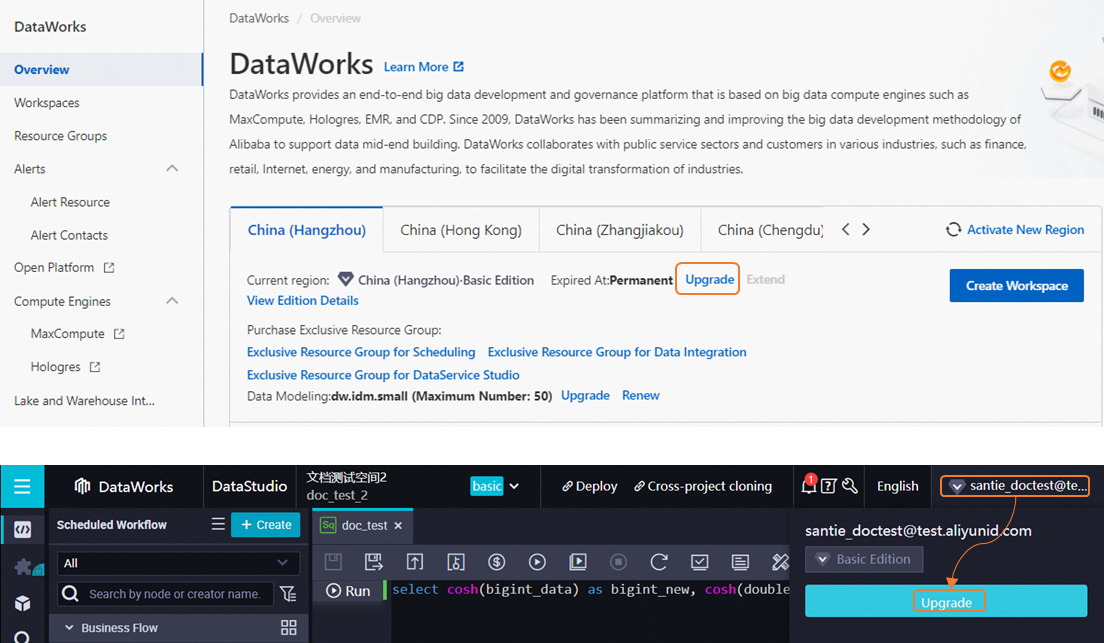Viewport: 1104px width, 643px height.
Task: Open notifications bell with red badge
Action: tap(809, 485)
